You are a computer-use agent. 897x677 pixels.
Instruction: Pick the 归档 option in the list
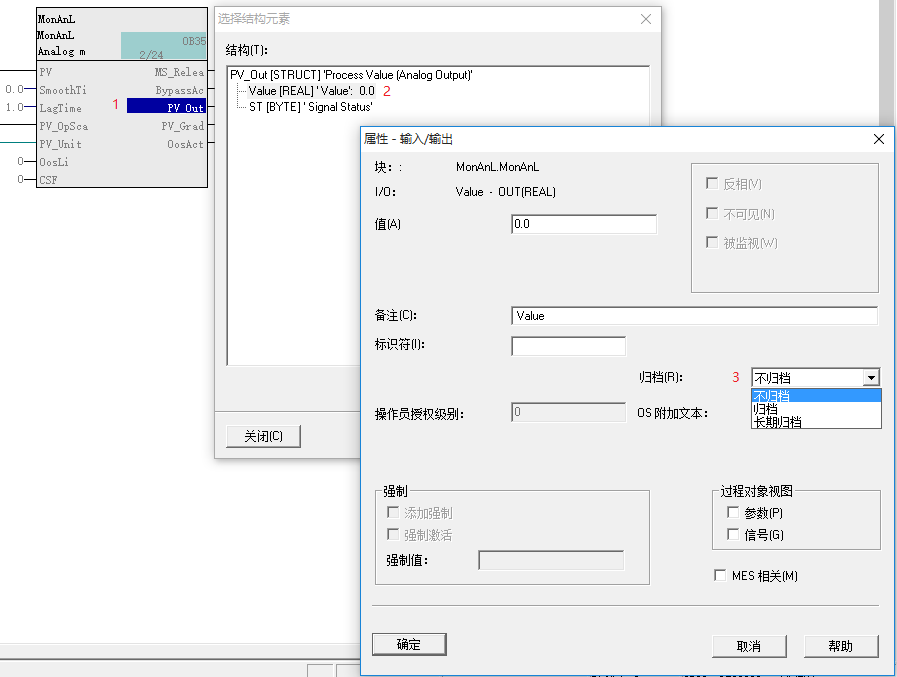click(x=766, y=409)
